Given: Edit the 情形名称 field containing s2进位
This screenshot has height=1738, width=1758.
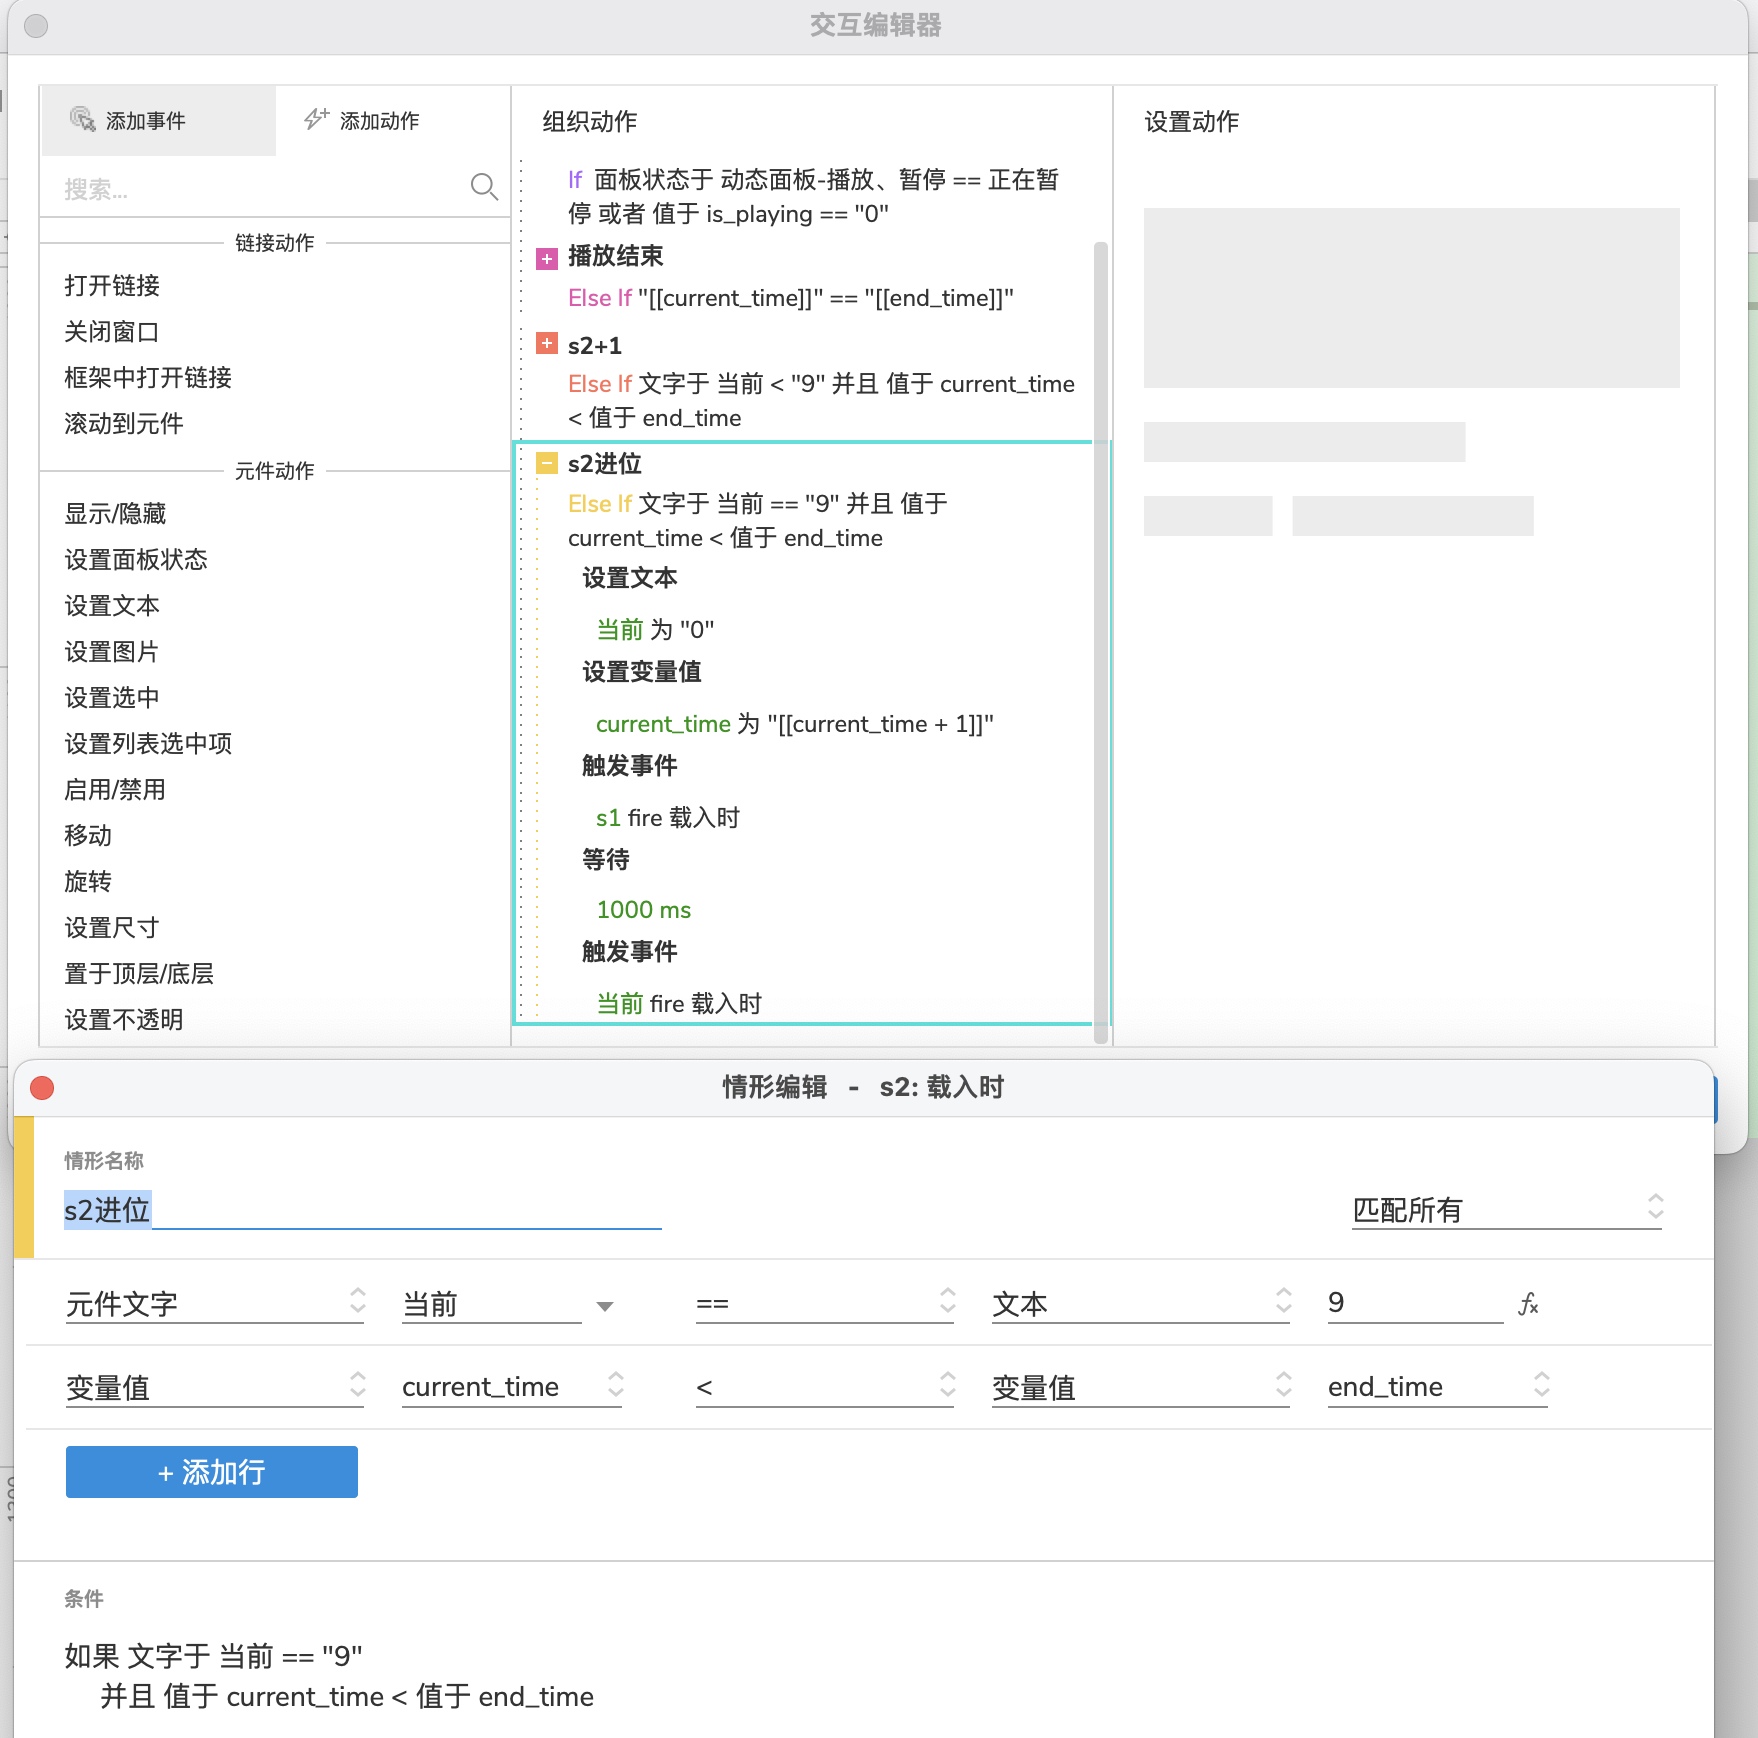Looking at the screenshot, I should [362, 1210].
